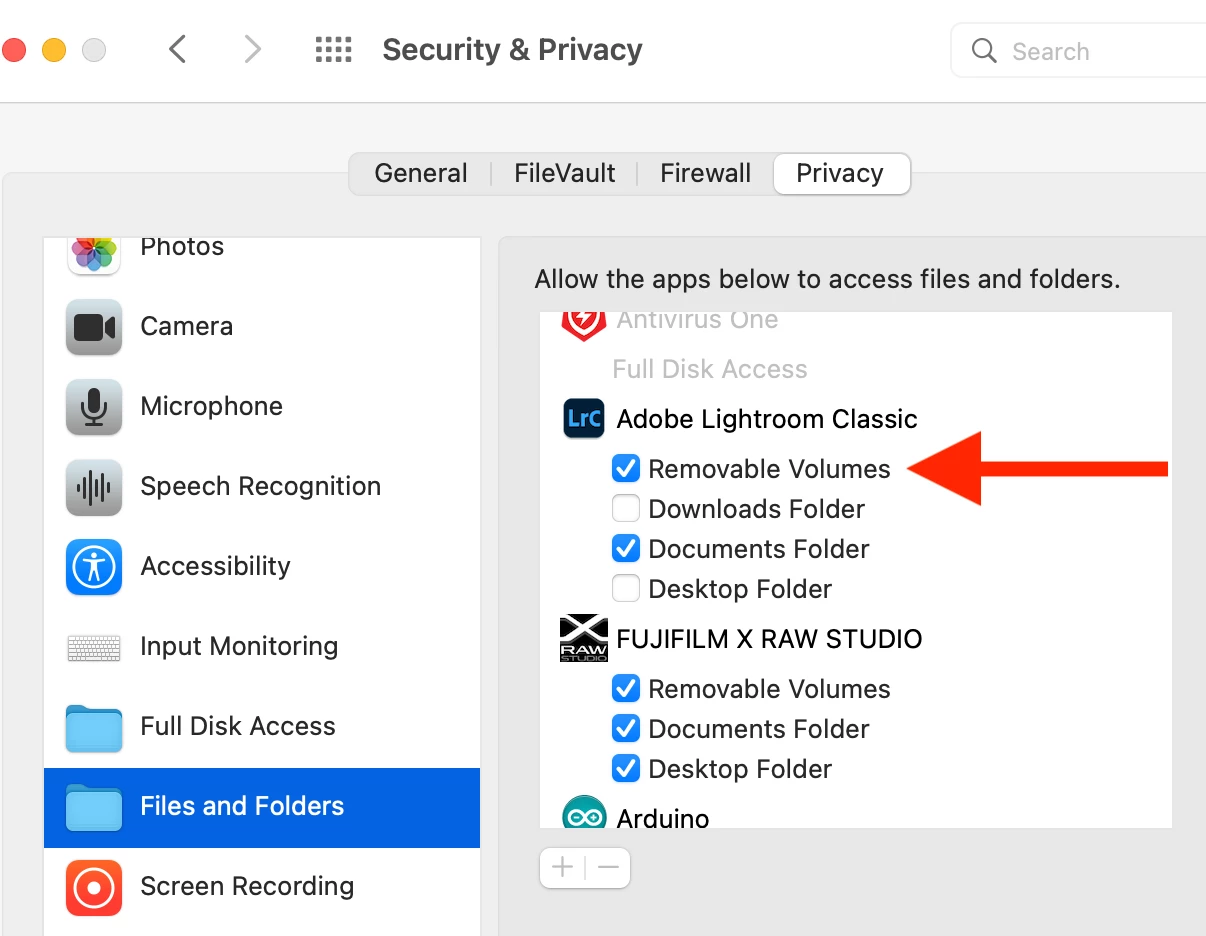1206x936 pixels.
Task: Click the Full Disk Access folder icon
Action: coord(94,728)
